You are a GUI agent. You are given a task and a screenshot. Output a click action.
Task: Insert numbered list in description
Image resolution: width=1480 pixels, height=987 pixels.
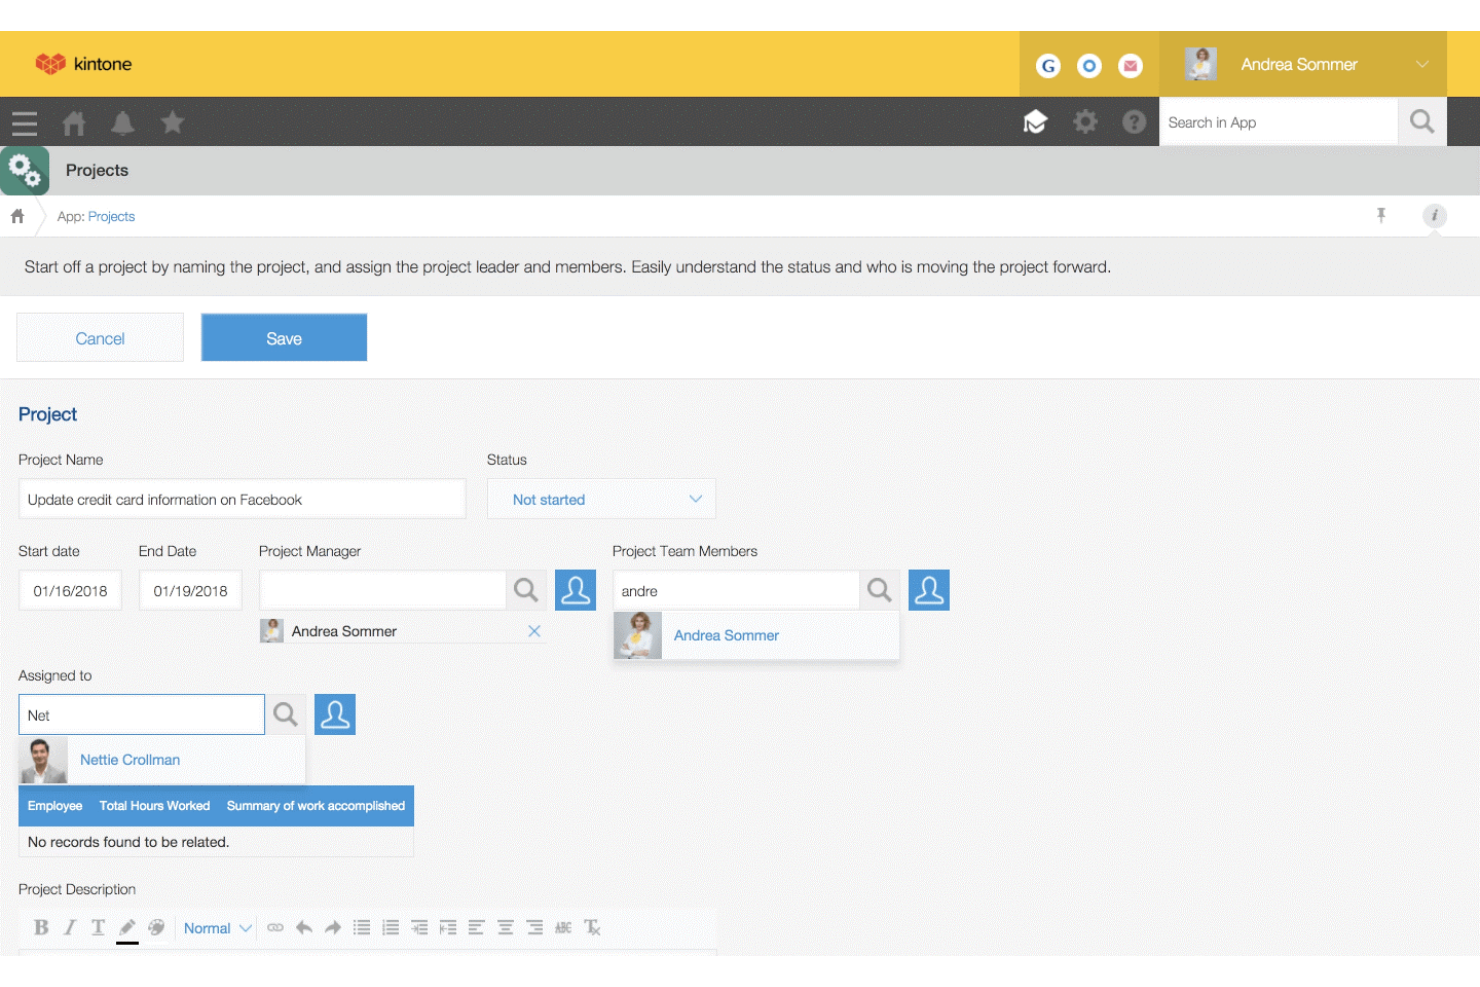click(391, 927)
